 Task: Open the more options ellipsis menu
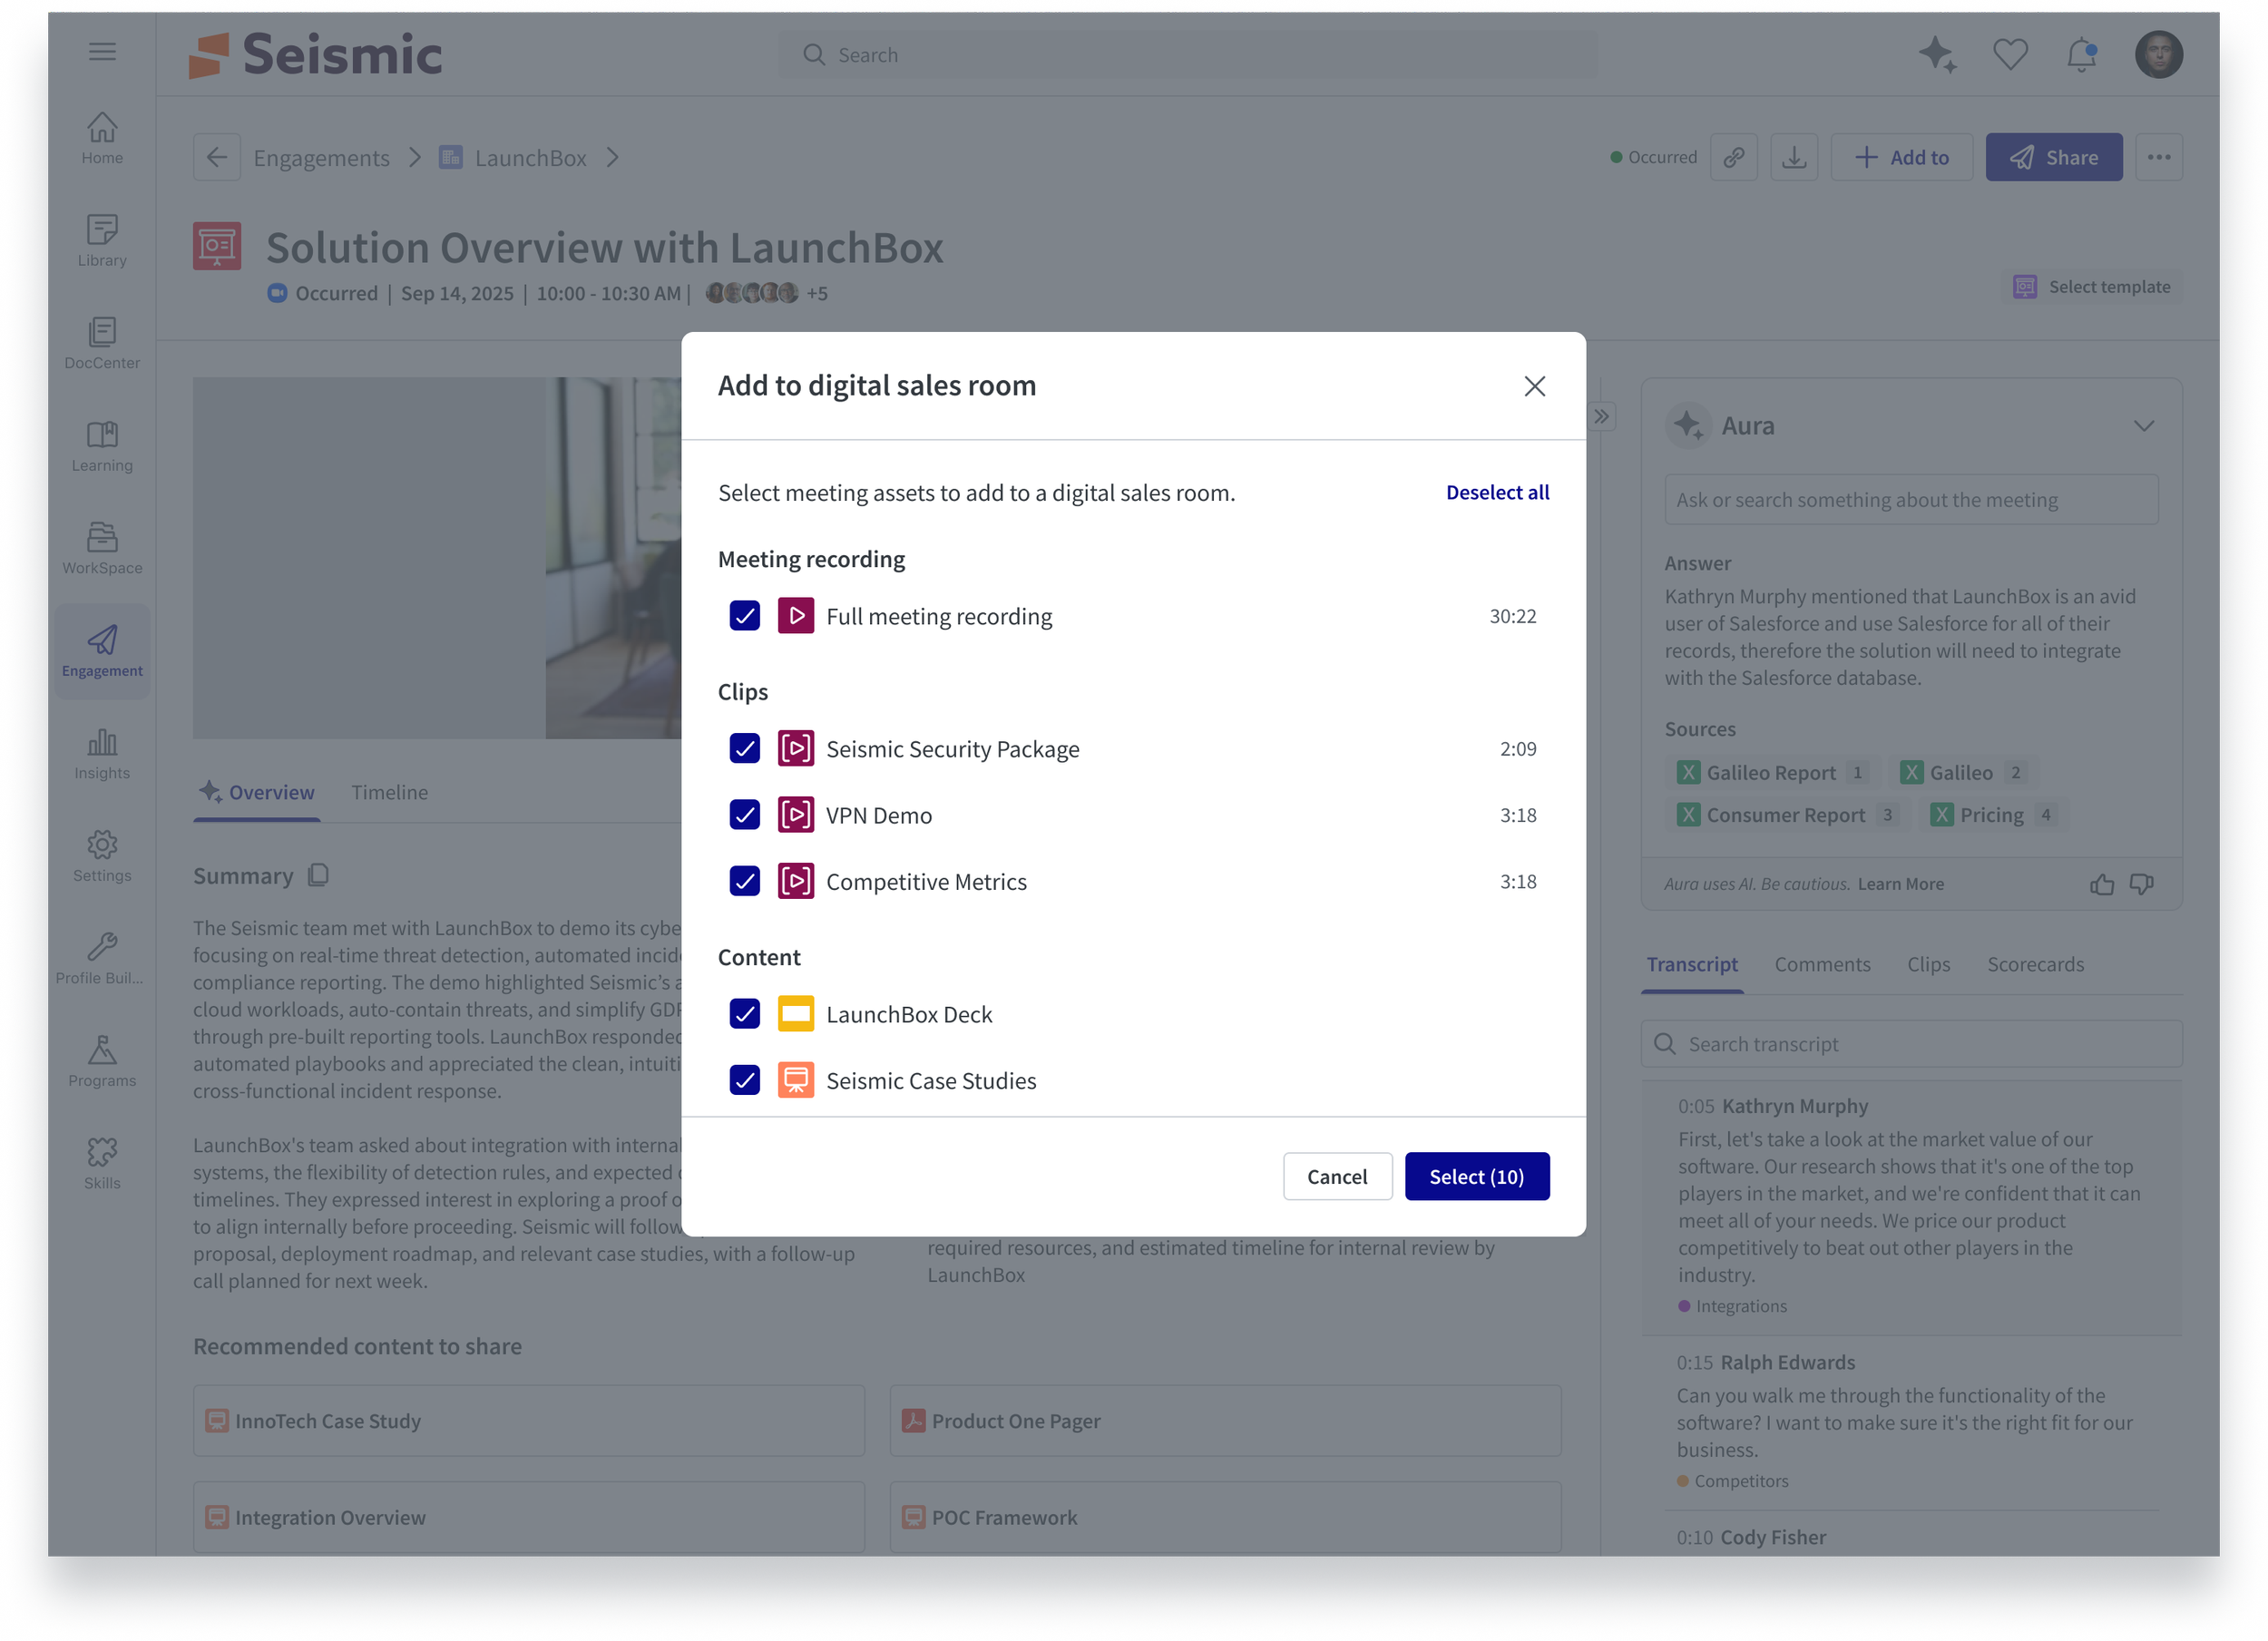coord(2159,157)
